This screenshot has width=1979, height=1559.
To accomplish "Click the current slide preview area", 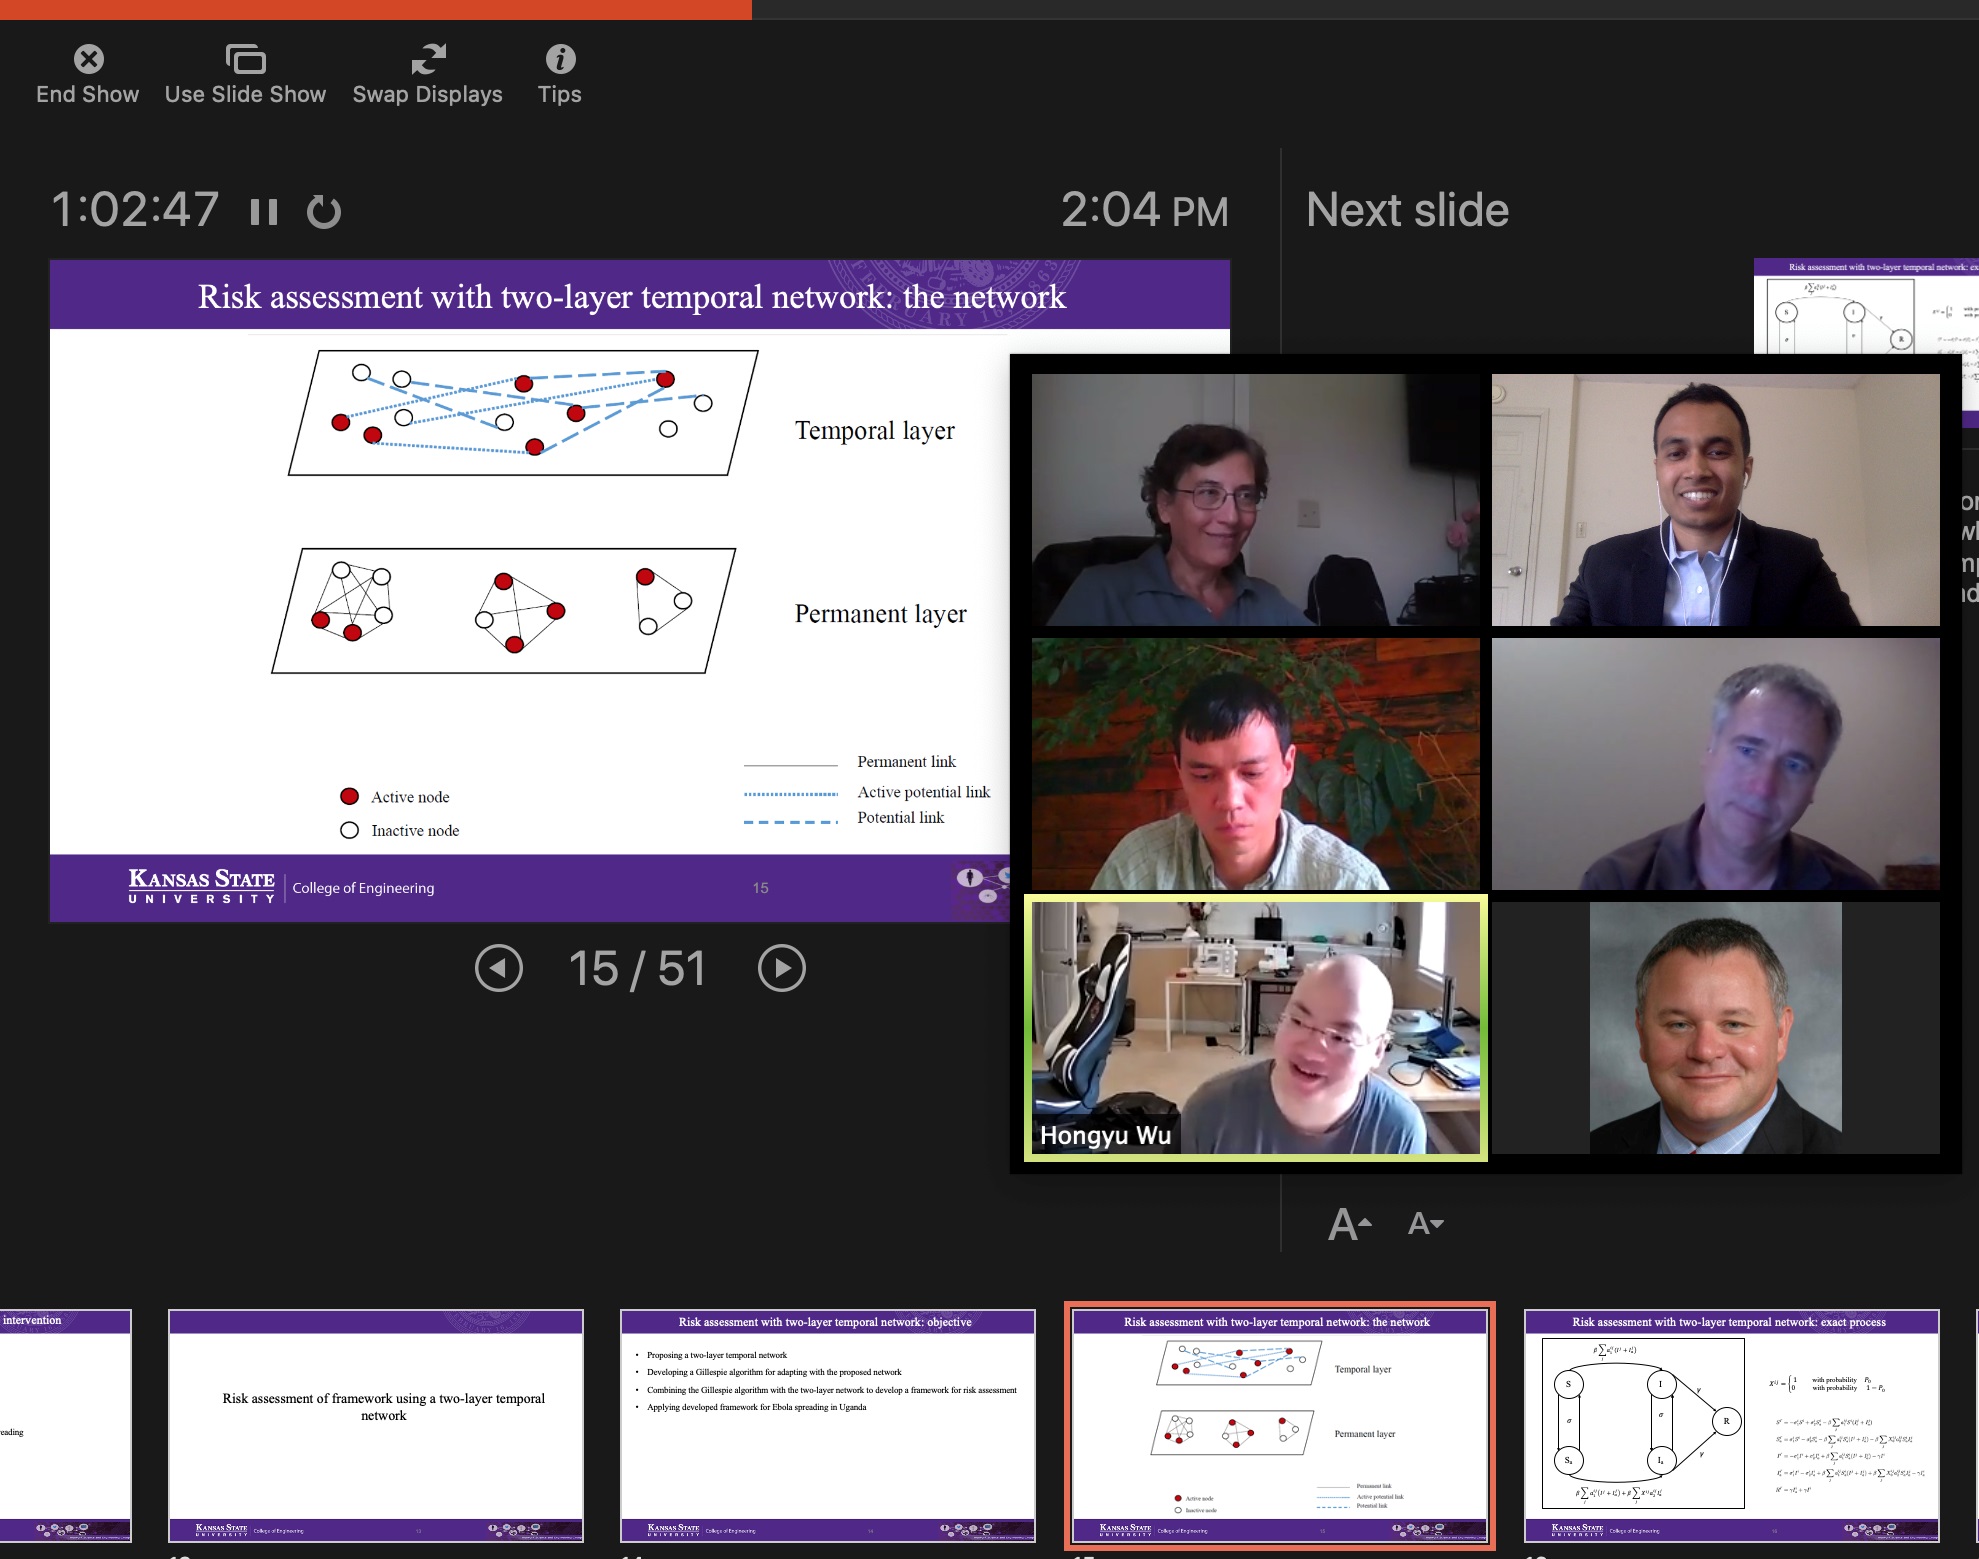I will (530, 590).
